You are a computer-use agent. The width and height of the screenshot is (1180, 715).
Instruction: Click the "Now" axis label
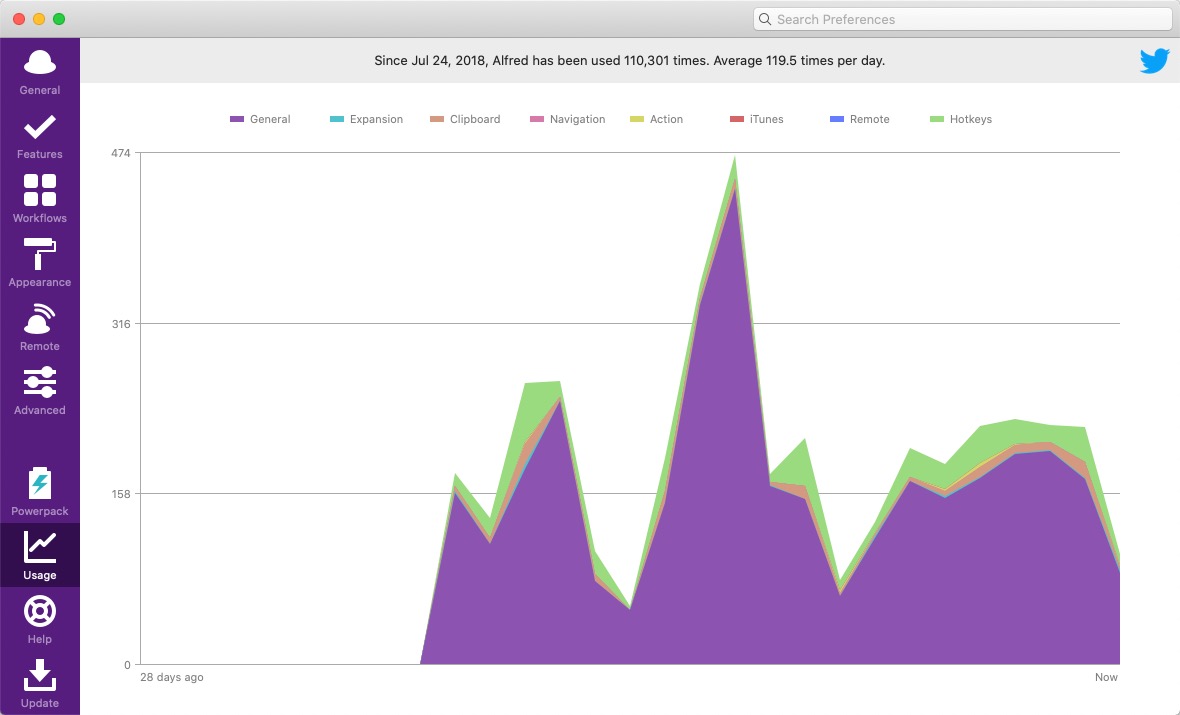click(1106, 677)
